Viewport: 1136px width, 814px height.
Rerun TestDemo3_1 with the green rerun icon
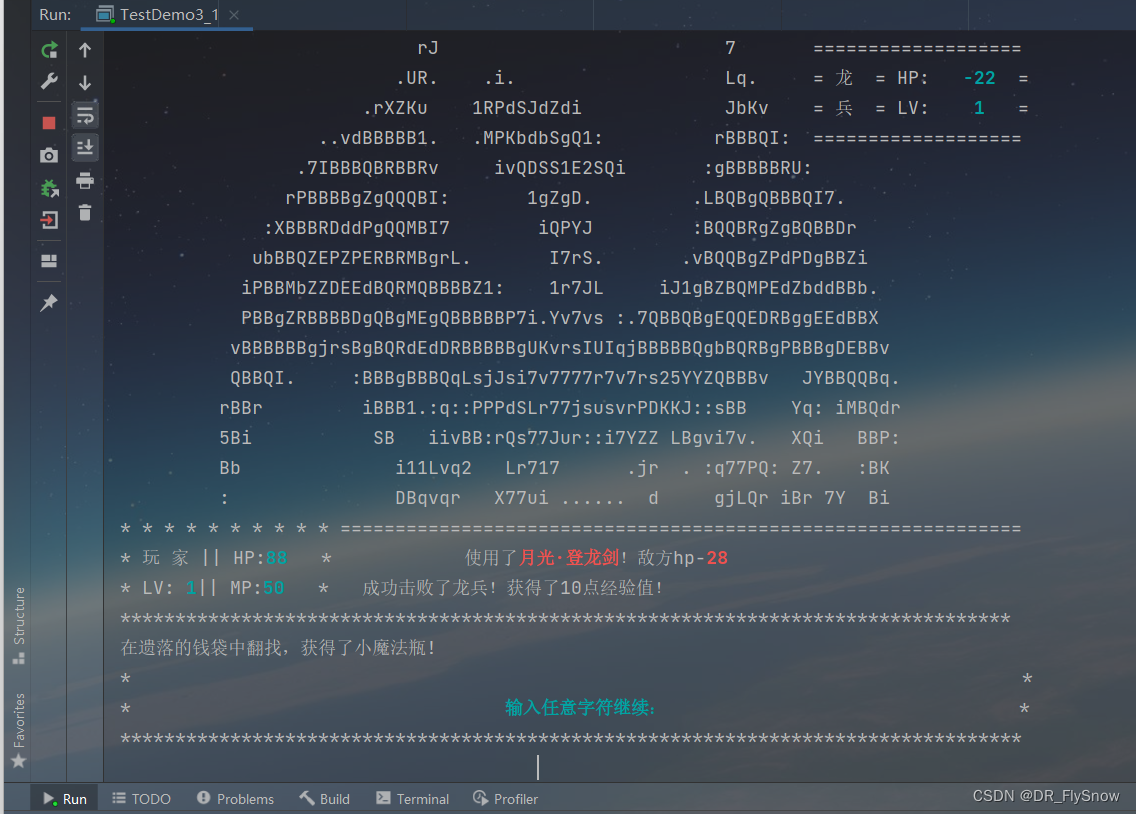(x=49, y=50)
